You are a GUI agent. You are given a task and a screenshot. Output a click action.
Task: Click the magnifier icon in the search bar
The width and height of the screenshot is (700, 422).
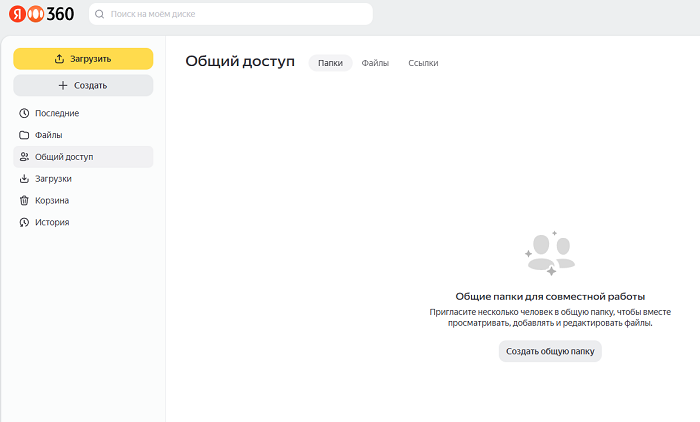[101, 14]
